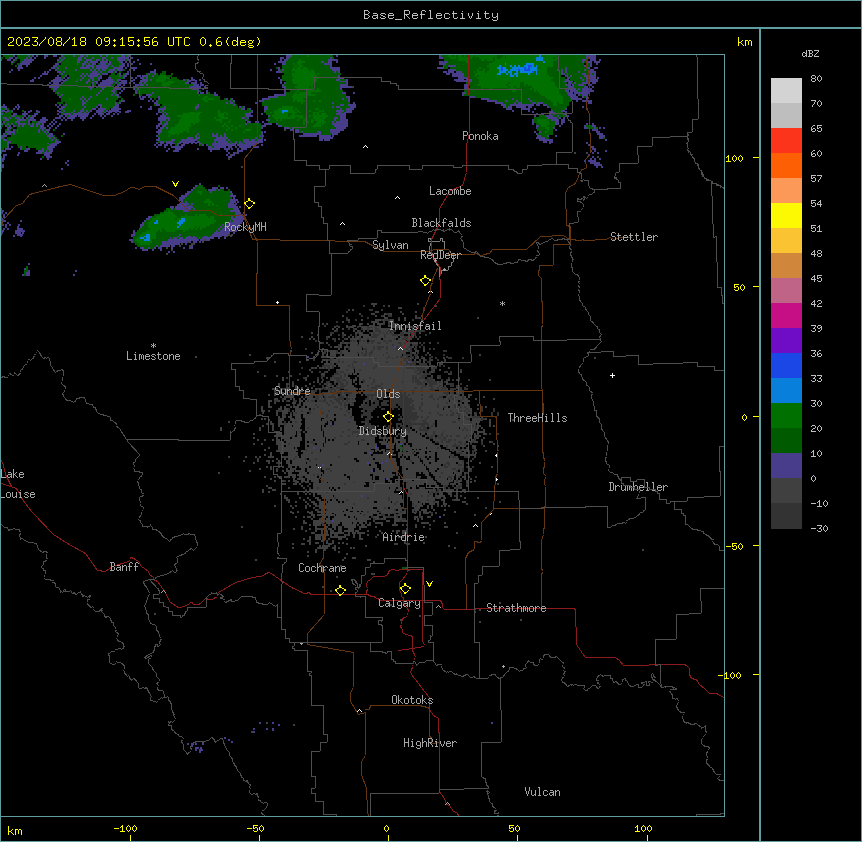Click the Vulcan label
The width and height of the screenshot is (862, 842).
pyautogui.click(x=542, y=792)
